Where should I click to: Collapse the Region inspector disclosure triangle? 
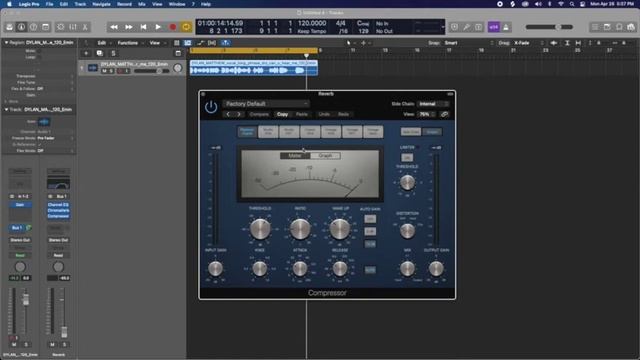[x=6, y=42]
